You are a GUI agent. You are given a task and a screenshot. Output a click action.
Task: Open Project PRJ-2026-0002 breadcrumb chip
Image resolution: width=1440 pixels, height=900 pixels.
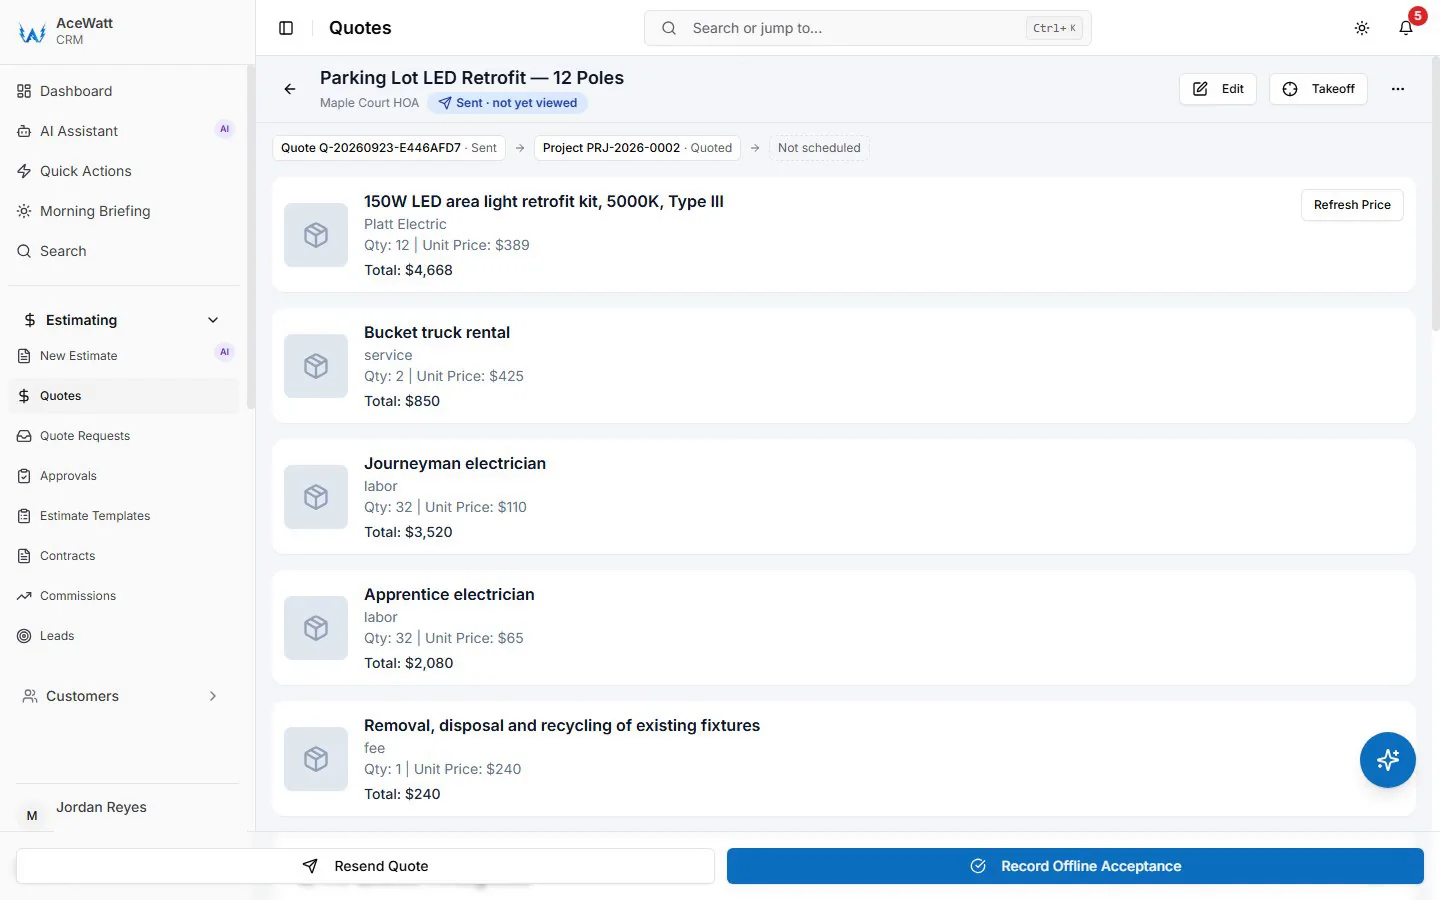(637, 148)
